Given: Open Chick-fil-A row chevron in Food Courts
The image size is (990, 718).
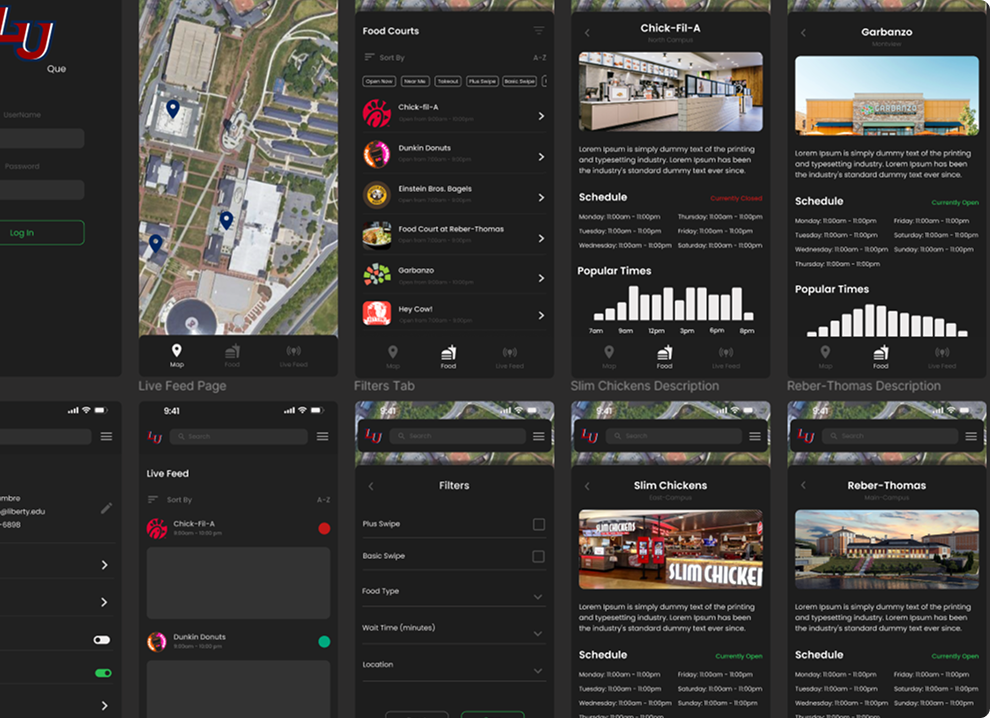Looking at the screenshot, I should 541,116.
